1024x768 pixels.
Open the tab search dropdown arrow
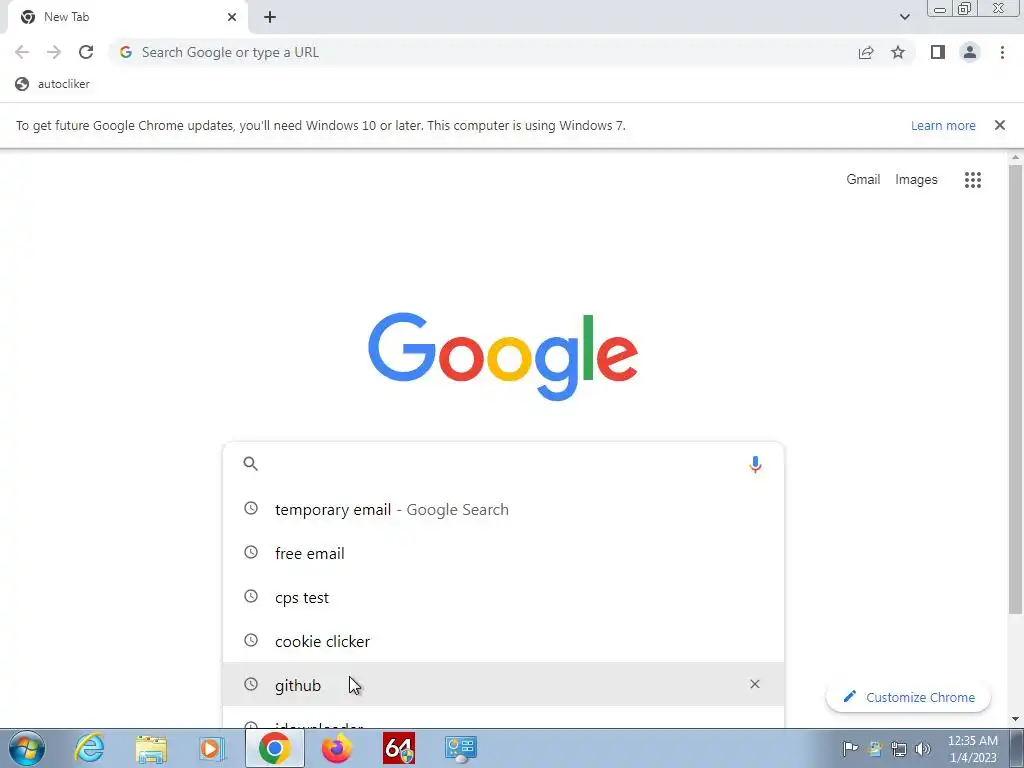click(x=904, y=17)
